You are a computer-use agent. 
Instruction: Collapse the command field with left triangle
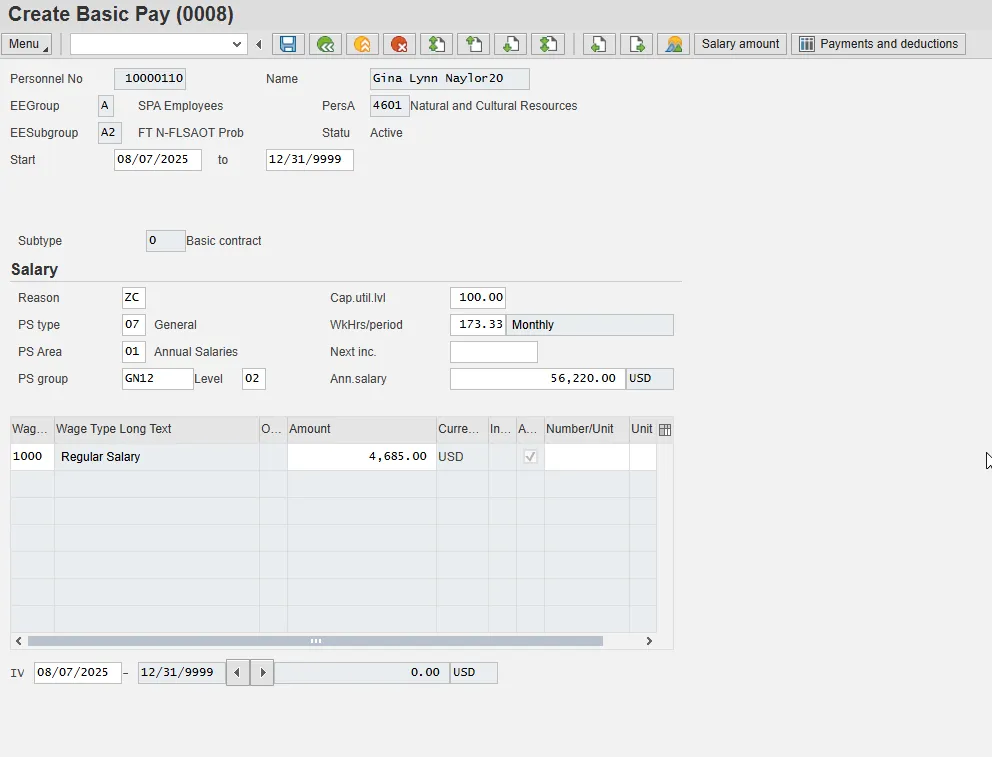[259, 44]
